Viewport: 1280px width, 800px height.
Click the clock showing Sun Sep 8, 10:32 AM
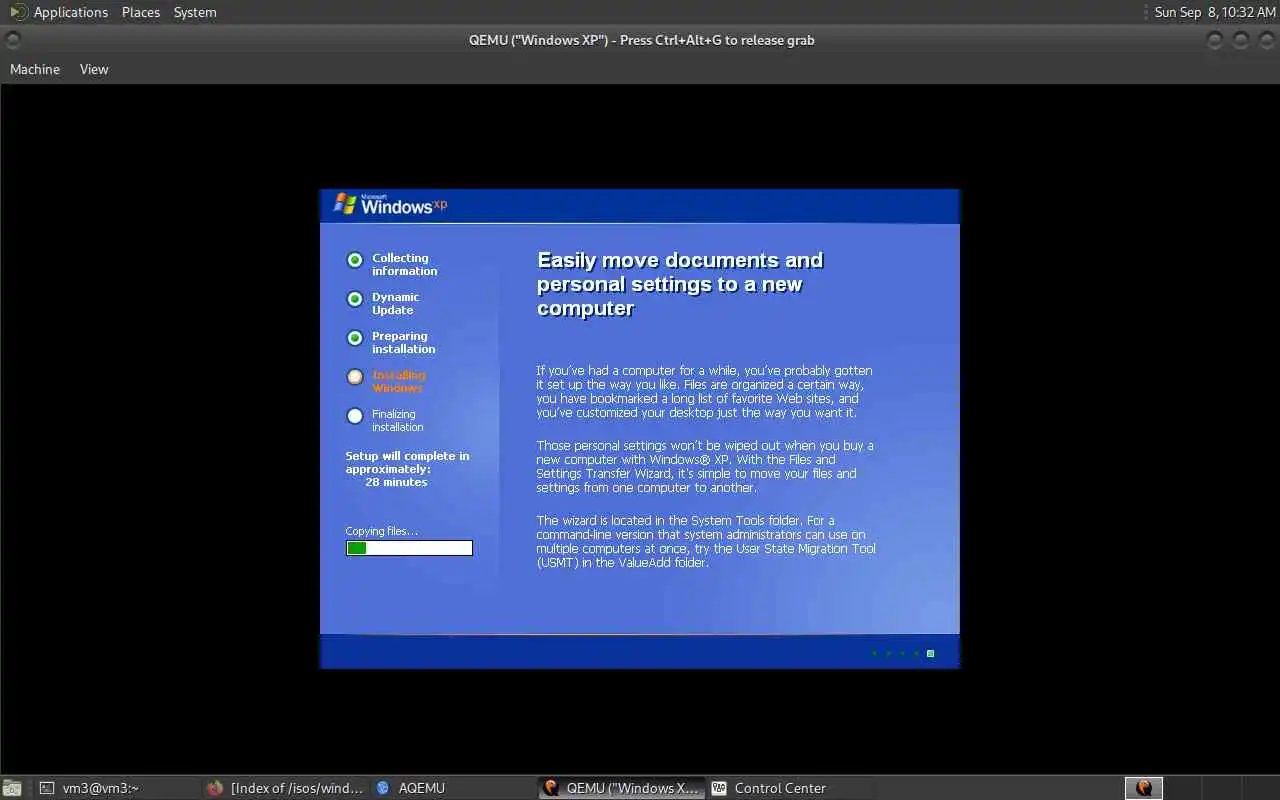[1215, 12]
